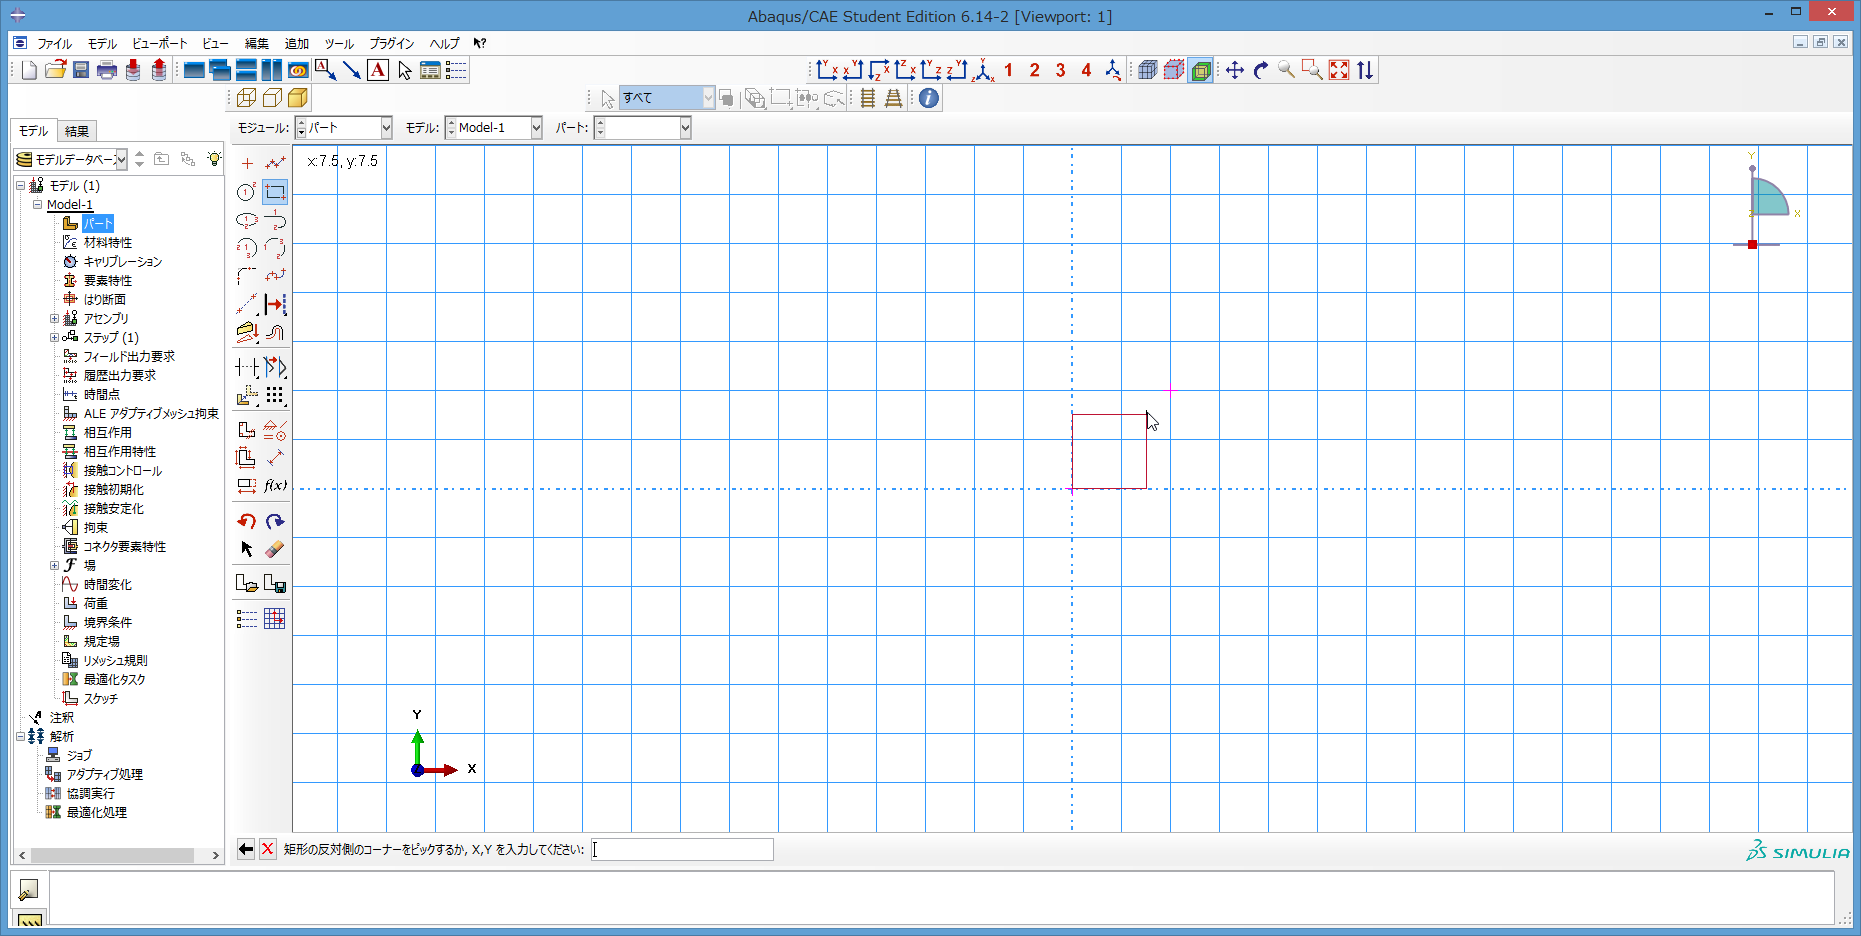The height and width of the screenshot is (936, 1861).
Task: Open the query information tool
Action: coord(929,98)
